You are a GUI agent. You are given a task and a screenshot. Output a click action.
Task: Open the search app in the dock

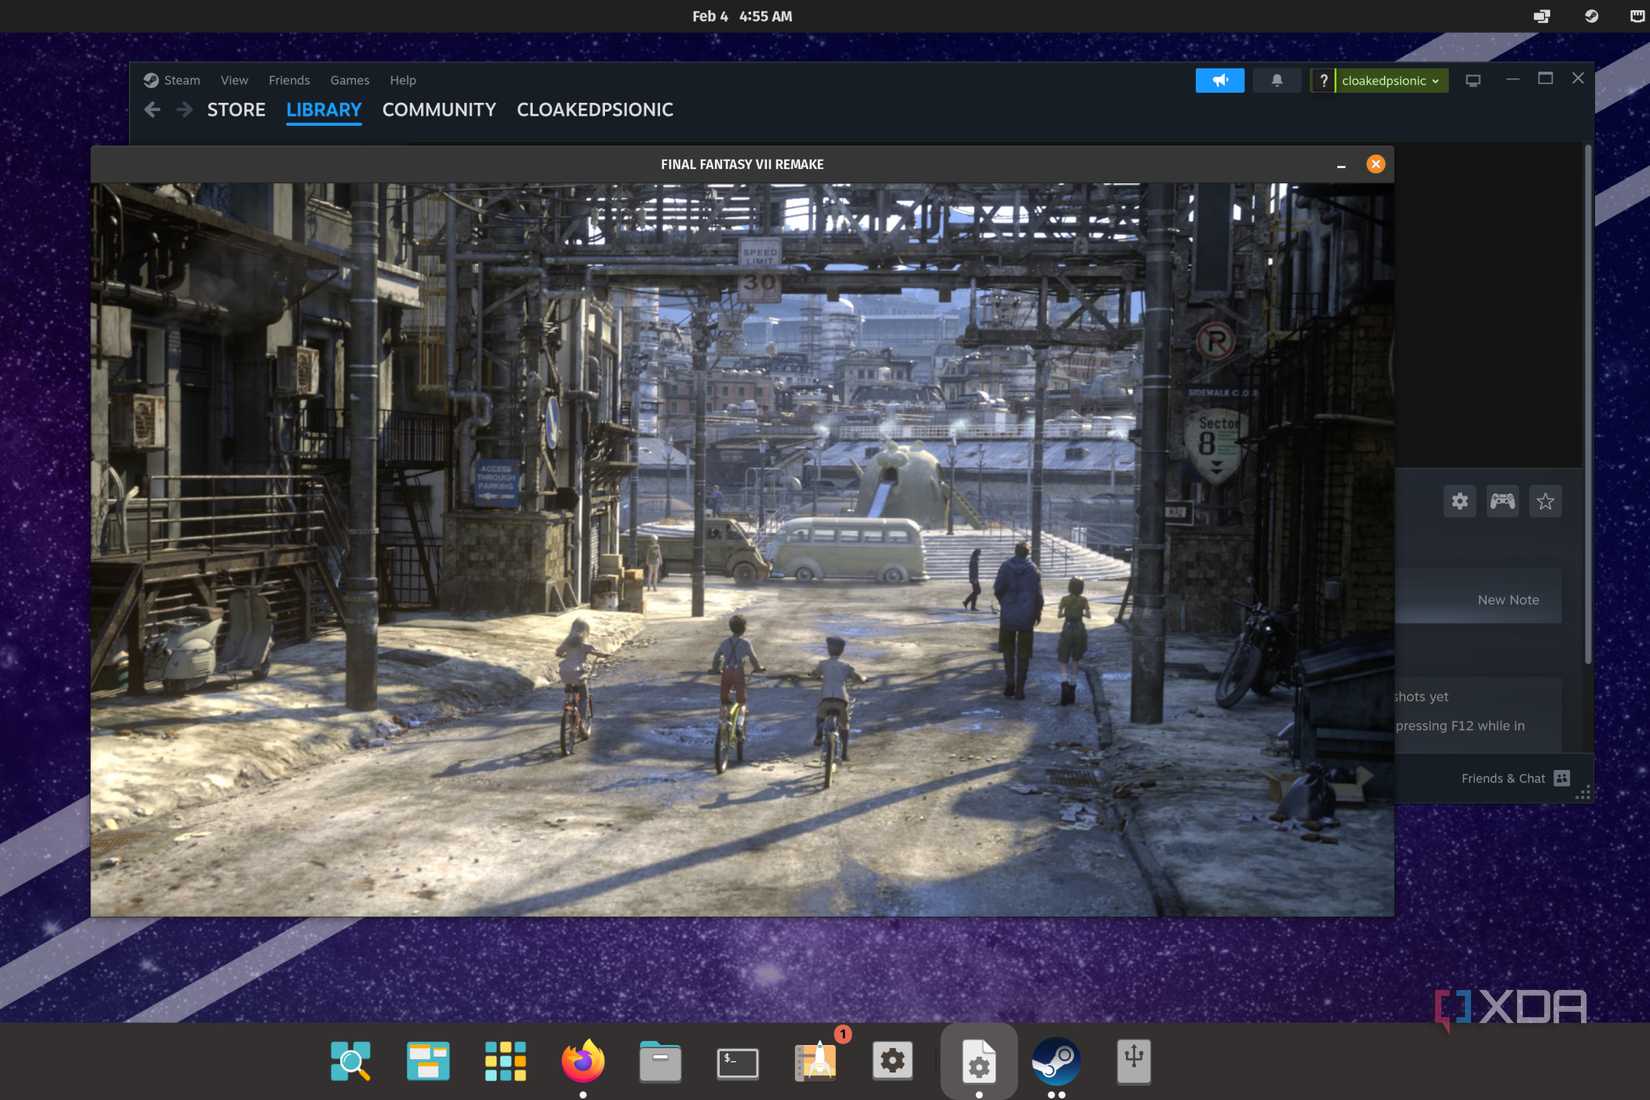[x=351, y=1061]
